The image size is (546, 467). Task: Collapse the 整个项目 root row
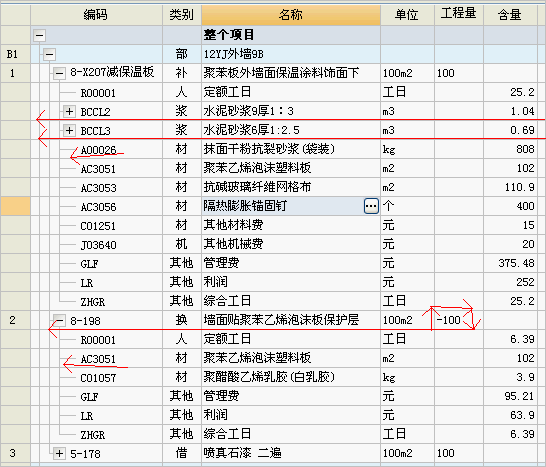(x=39, y=35)
